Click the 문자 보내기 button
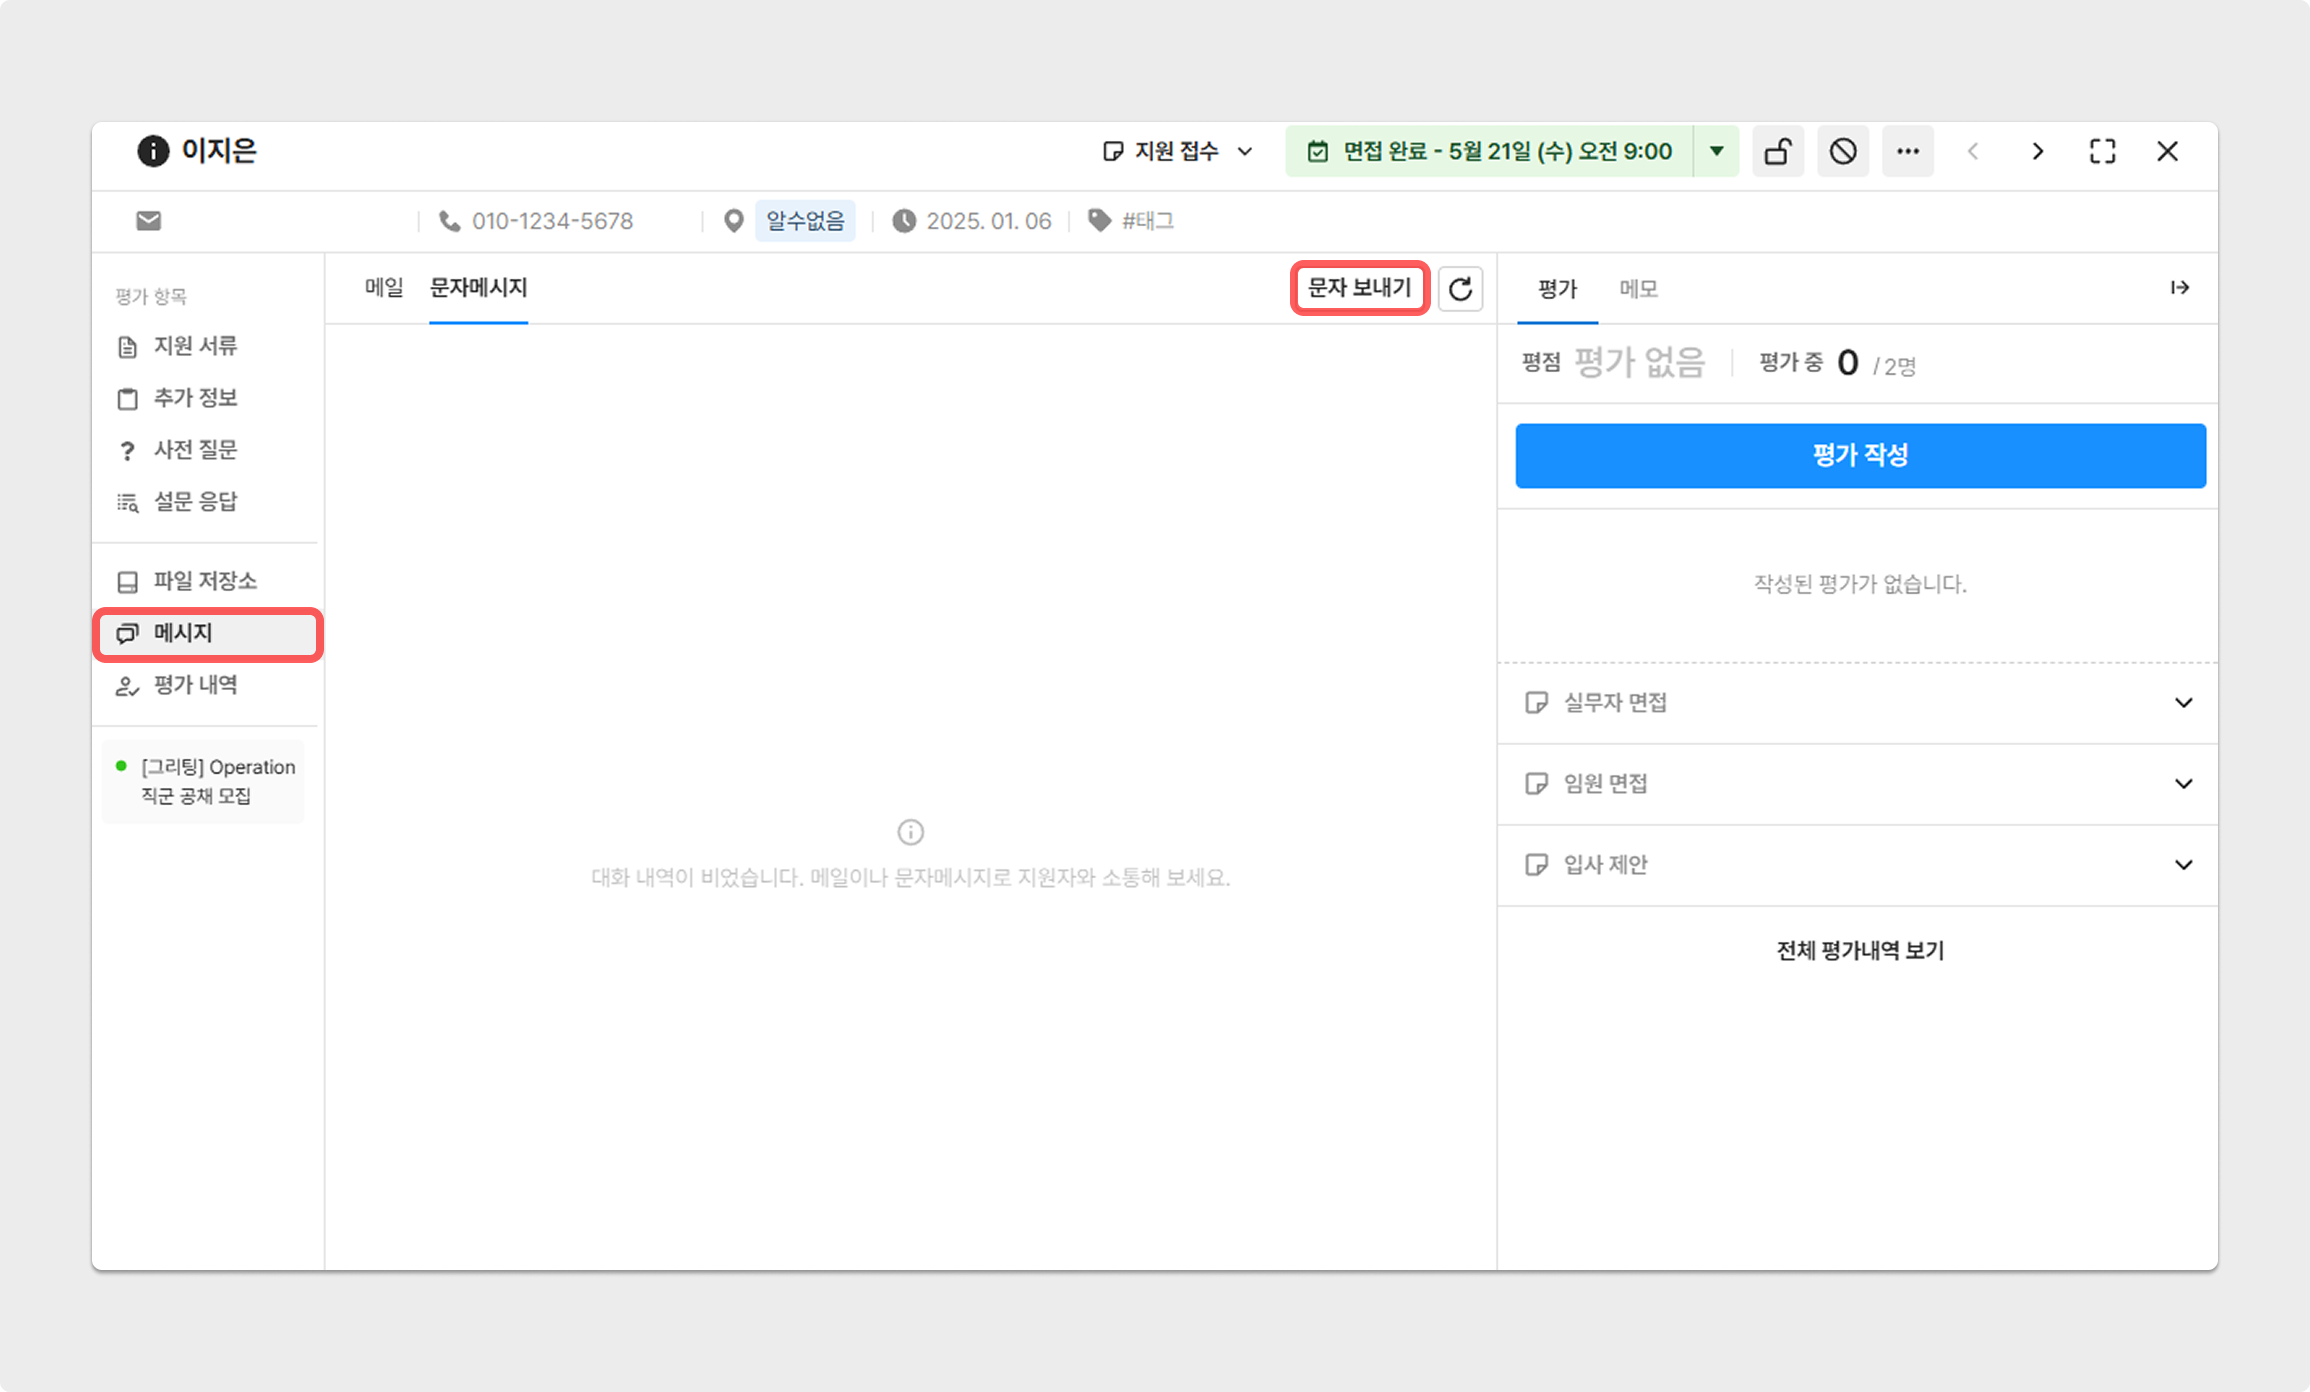 click(1359, 288)
